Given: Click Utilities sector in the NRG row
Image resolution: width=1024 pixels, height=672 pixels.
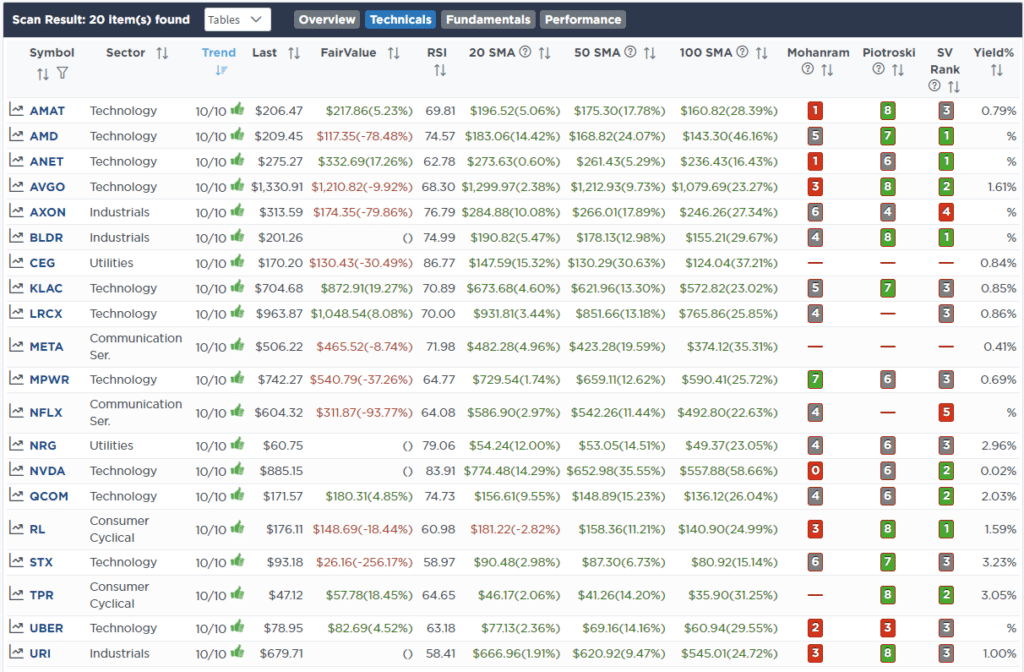Looking at the screenshot, I should 112,445.
